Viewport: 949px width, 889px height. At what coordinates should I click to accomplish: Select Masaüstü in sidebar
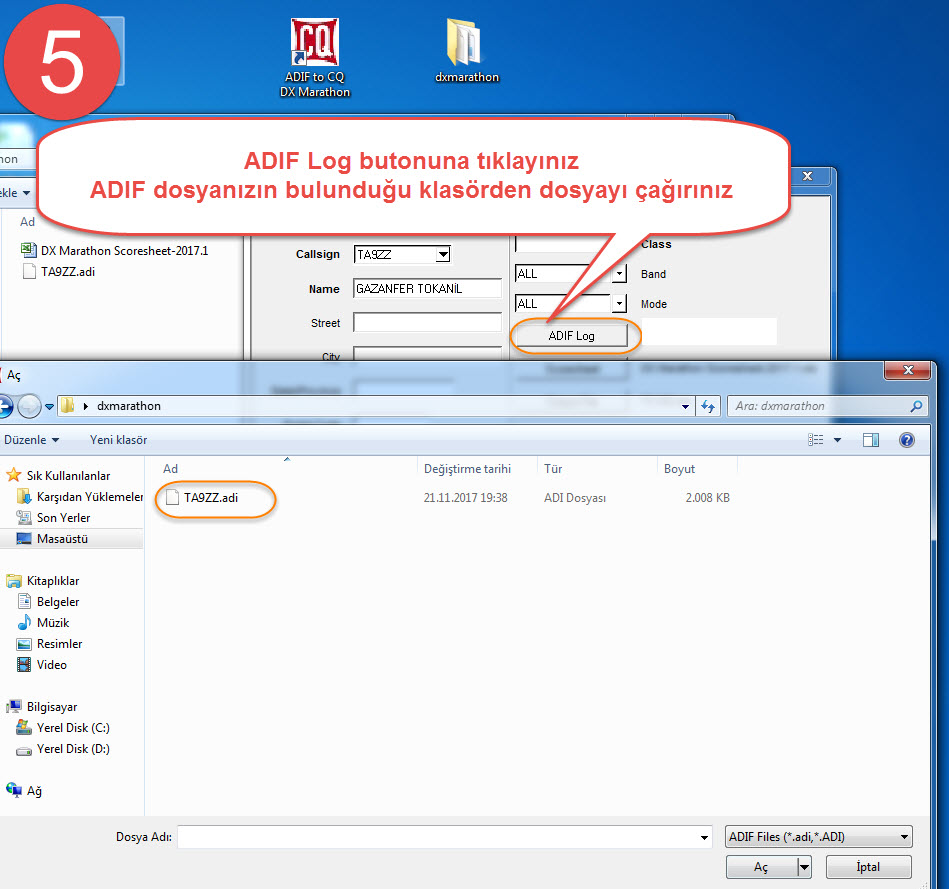[x=53, y=539]
